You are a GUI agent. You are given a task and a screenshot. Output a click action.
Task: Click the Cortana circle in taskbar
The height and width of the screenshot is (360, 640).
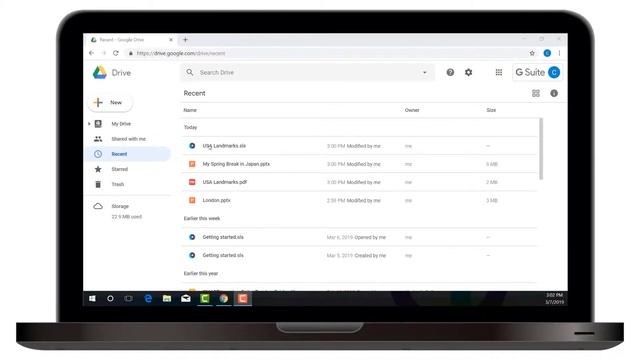(110, 299)
